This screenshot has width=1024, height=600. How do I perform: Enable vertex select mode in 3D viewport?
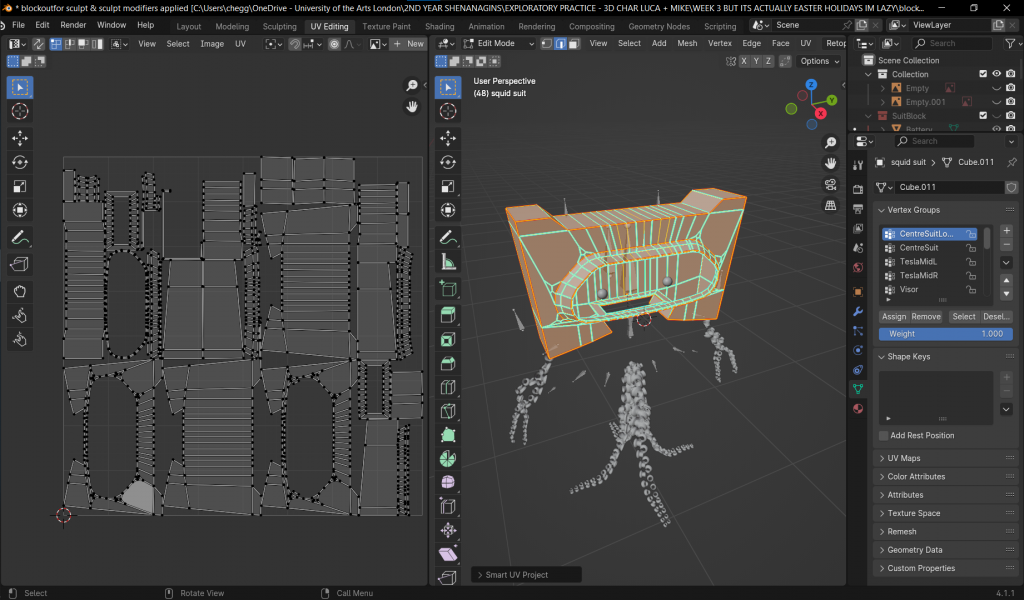[547, 44]
